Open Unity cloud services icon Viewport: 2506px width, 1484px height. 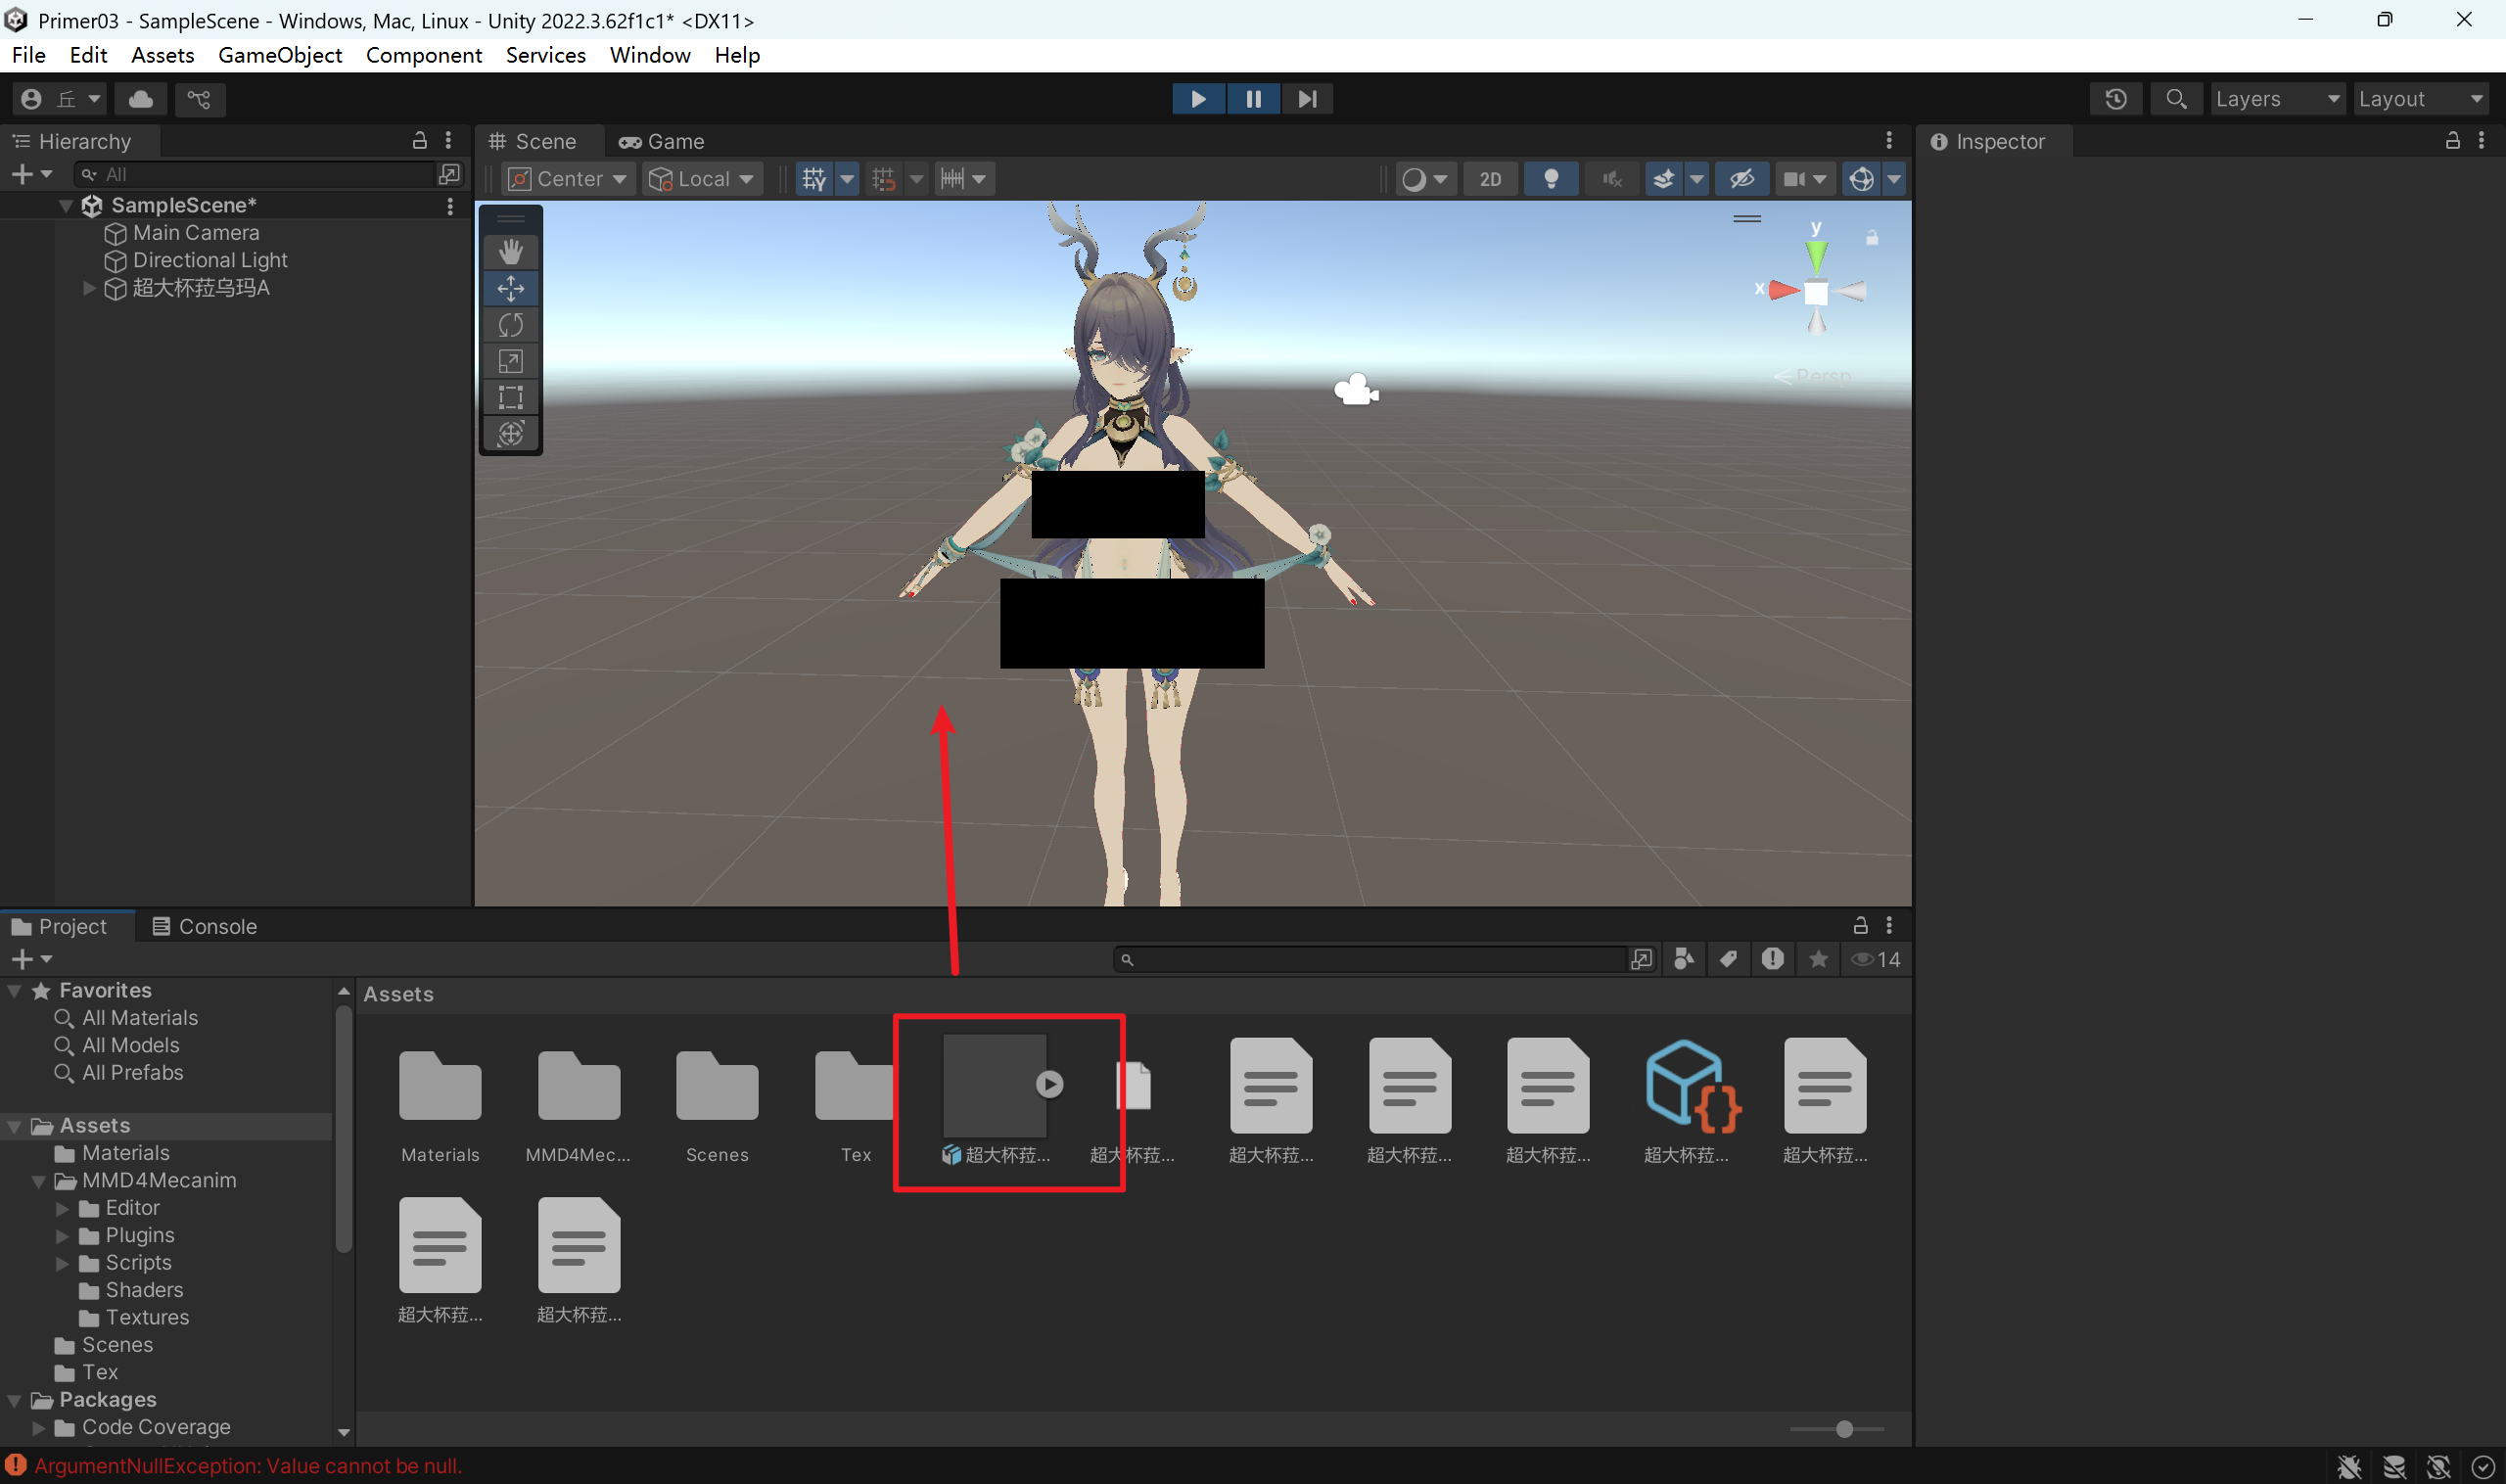coord(141,99)
